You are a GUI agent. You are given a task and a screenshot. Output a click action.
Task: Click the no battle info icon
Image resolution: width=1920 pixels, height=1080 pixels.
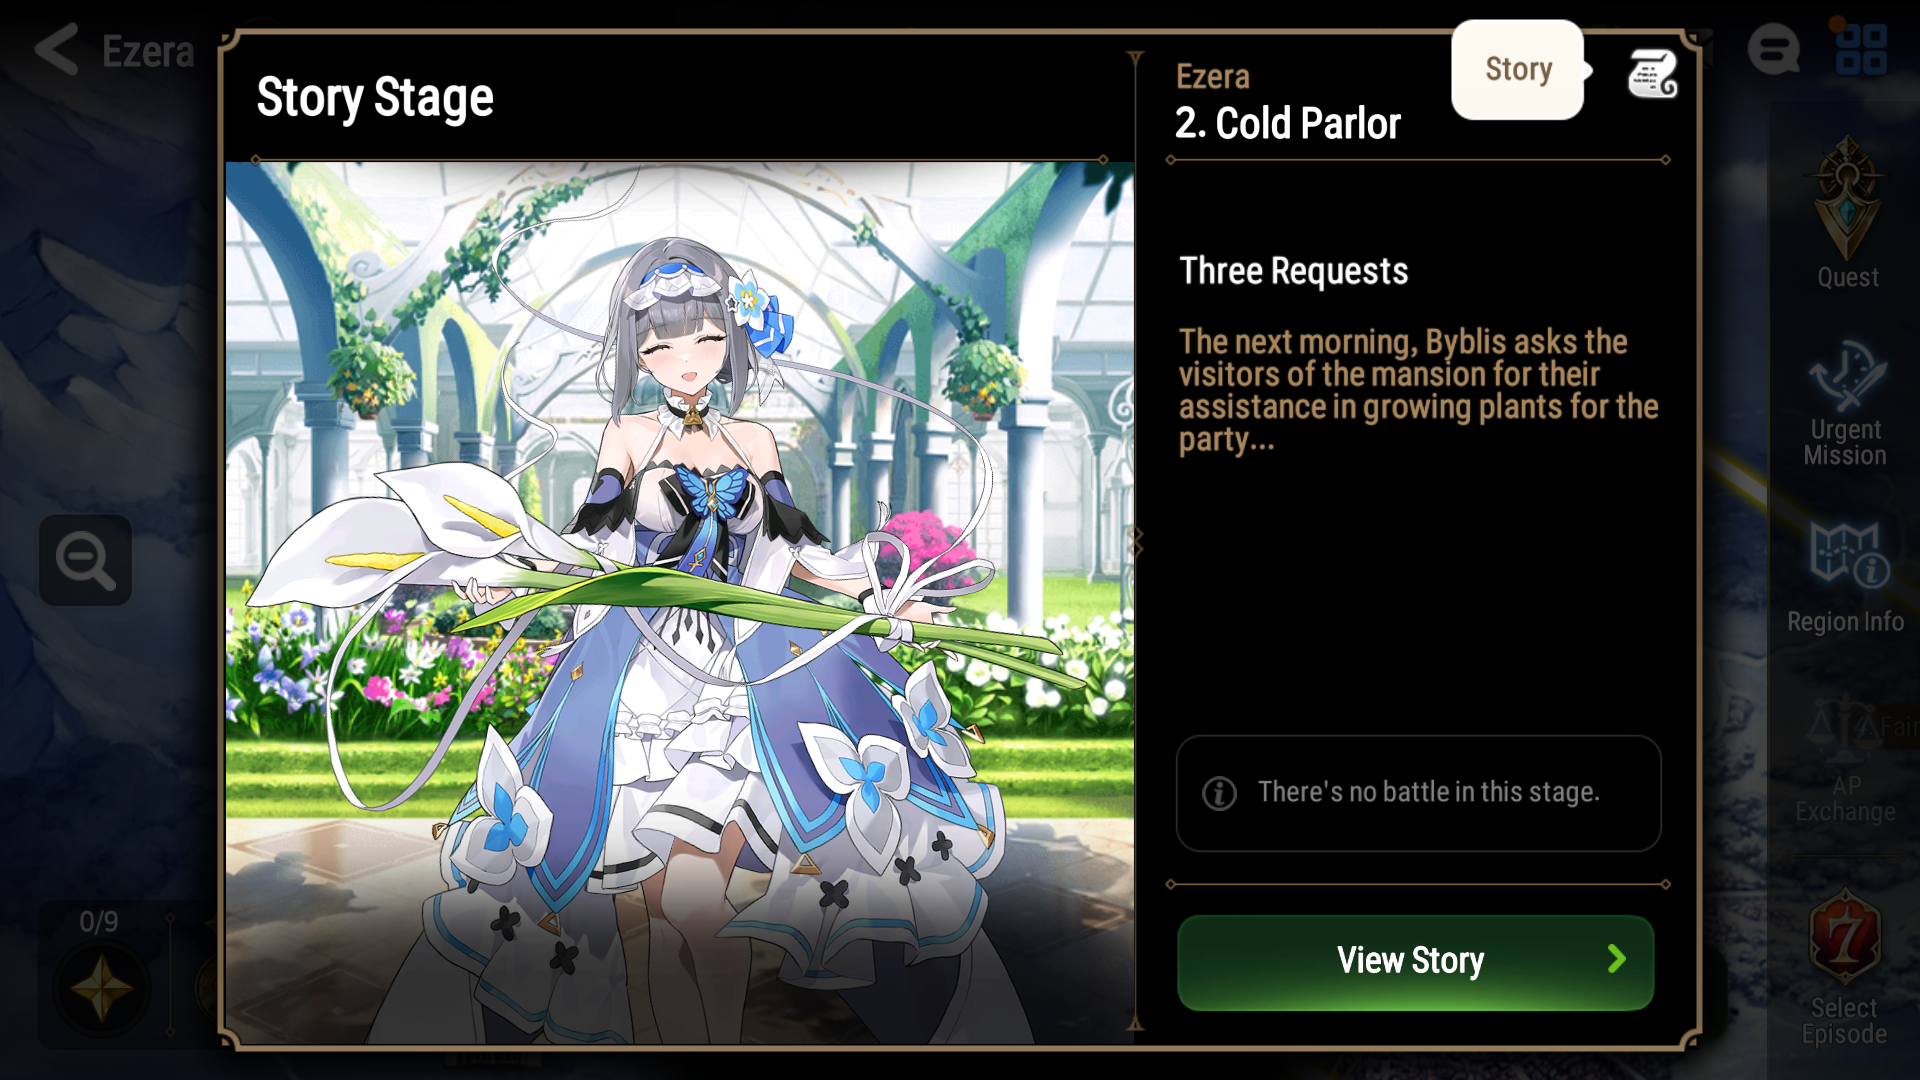(1219, 793)
